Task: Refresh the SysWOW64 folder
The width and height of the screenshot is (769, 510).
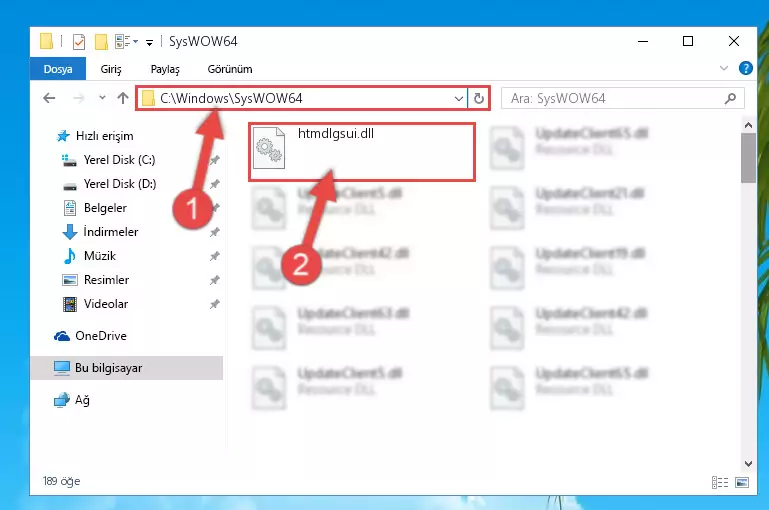Action: coord(479,99)
